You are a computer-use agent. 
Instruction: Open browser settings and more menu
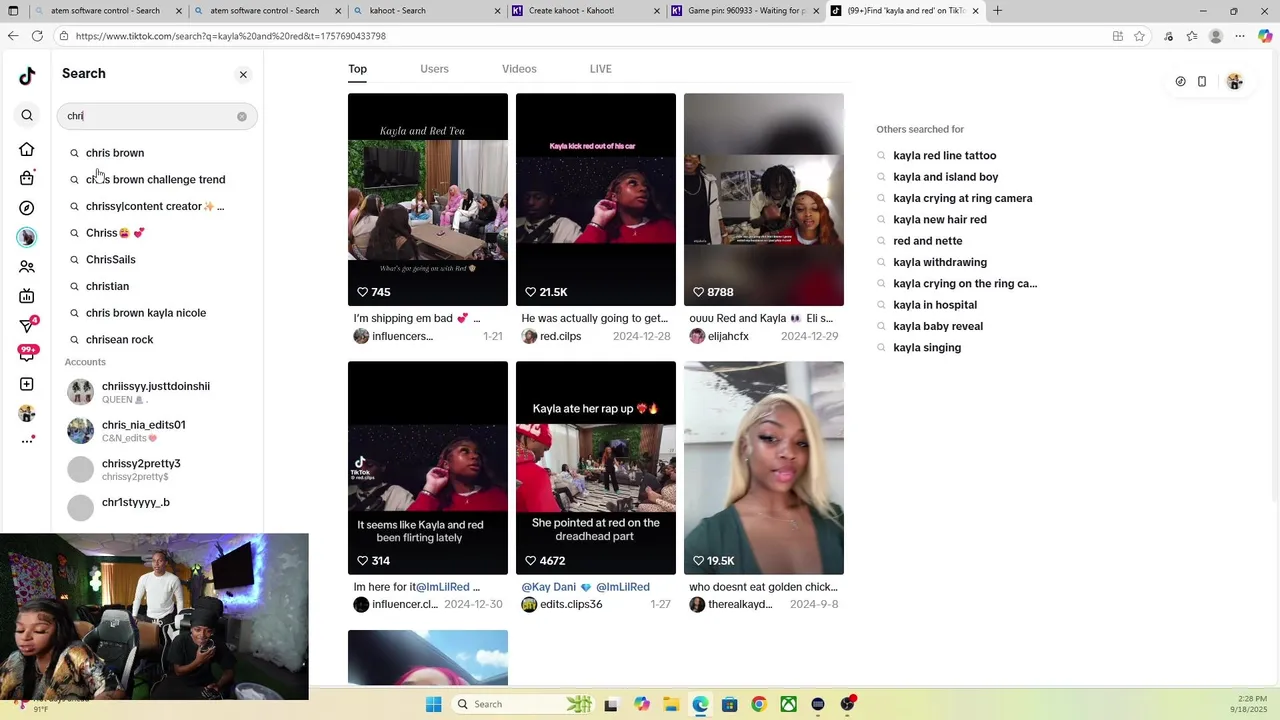(1239, 36)
